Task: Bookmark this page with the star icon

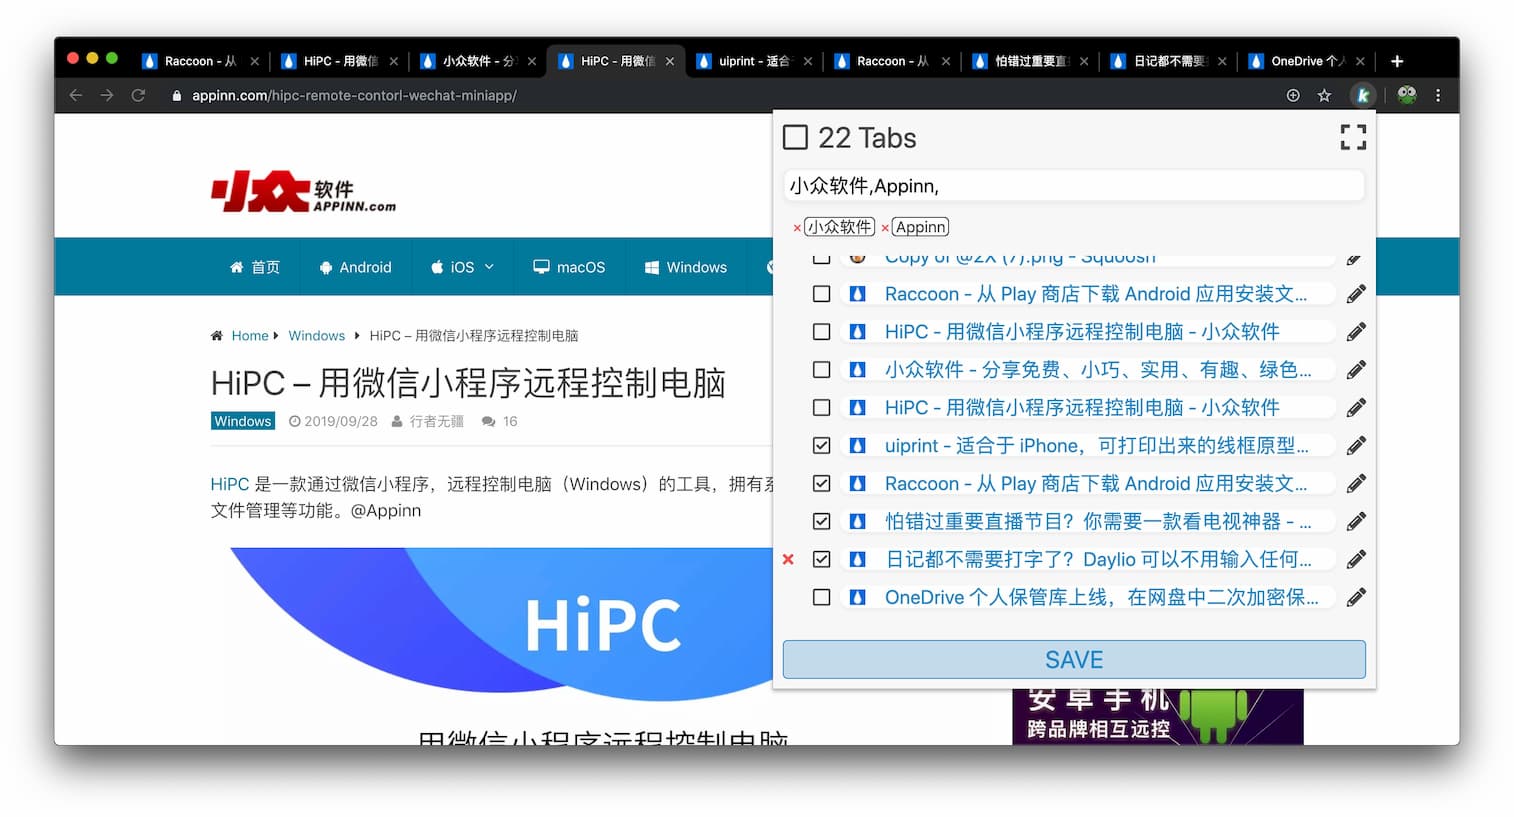Action: (1324, 95)
